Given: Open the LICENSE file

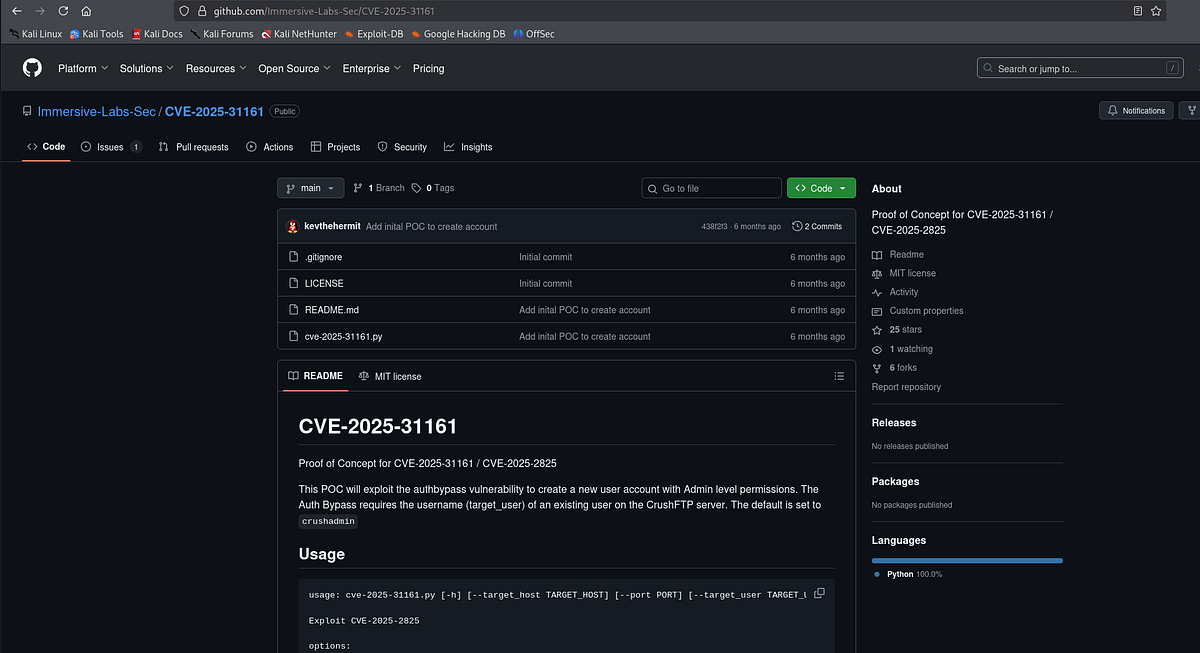Looking at the screenshot, I should pos(324,283).
